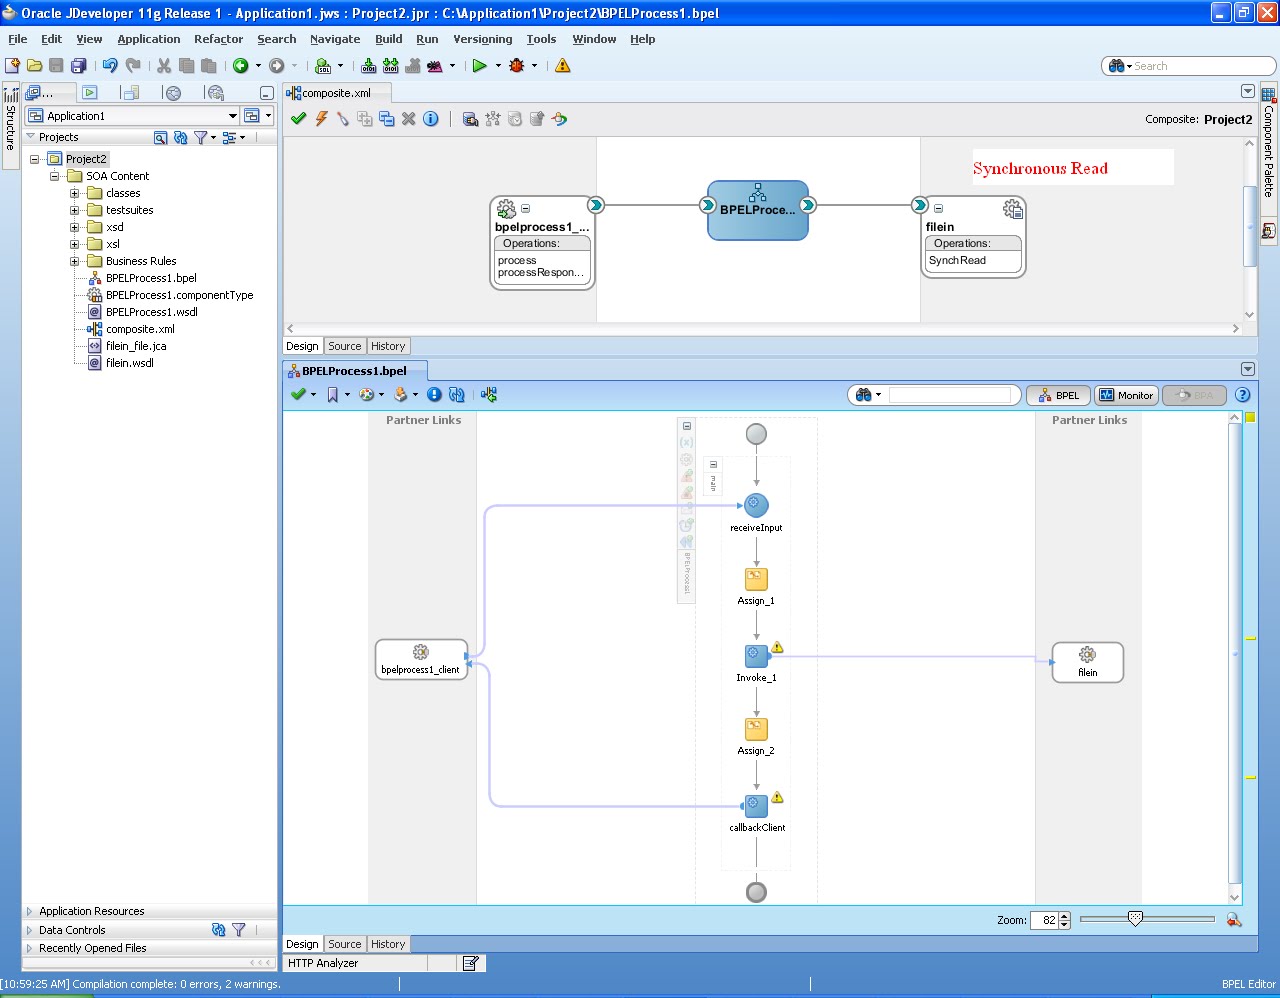Select the Invoke_1 activity icon
The width and height of the screenshot is (1280, 998).
pyautogui.click(x=756, y=656)
